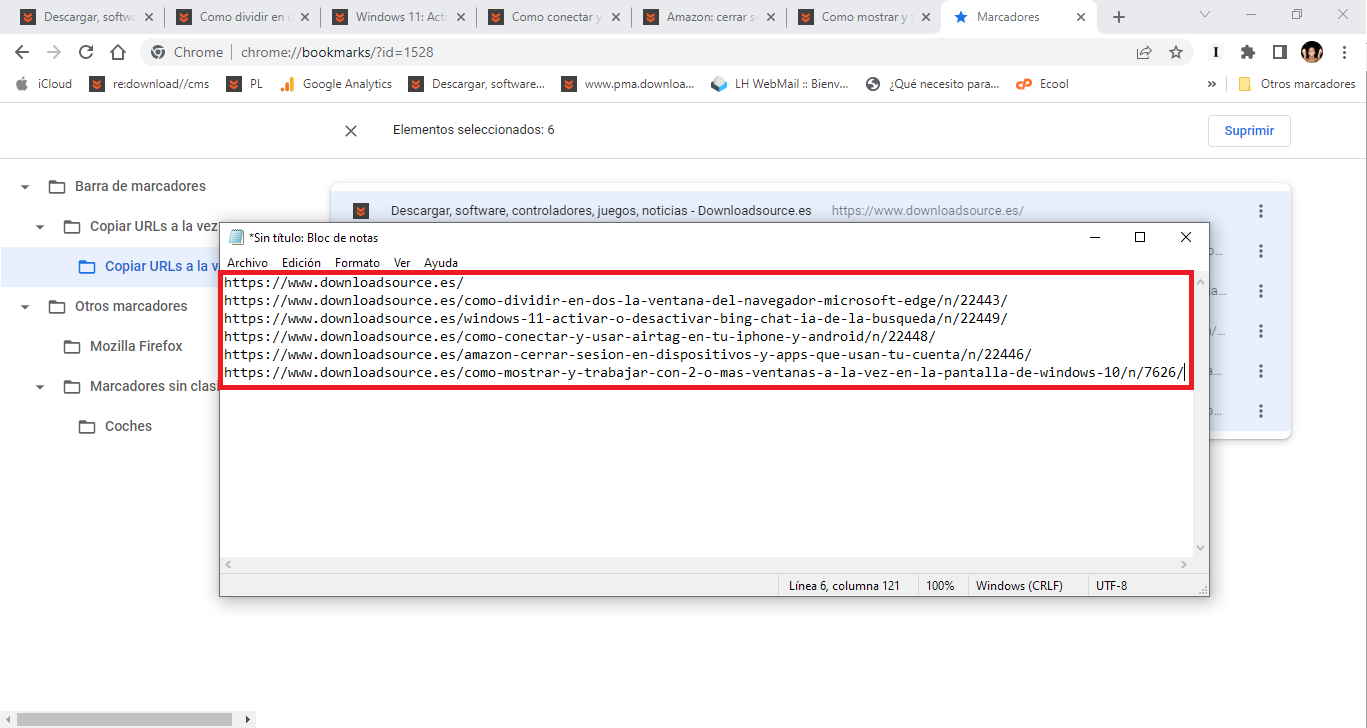Open the user profile avatar
This screenshot has width=1367, height=728.
(1312, 52)
